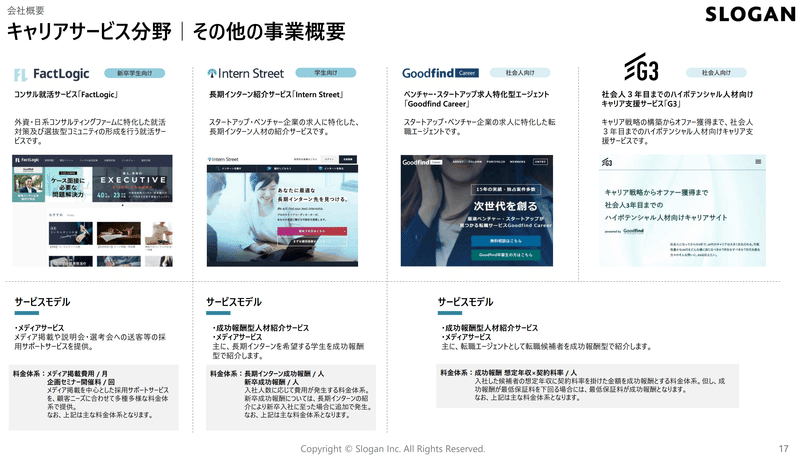Click EXECUTIVE banner in FactLogic screenshot
Image resolution: width=800 pixels, height=456 pixels.
coord(133,186)
